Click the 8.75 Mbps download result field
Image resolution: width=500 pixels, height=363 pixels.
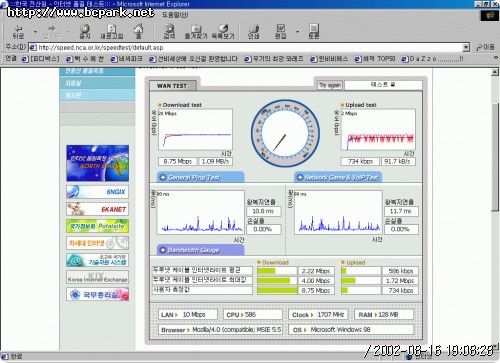[x=178, y=161]
